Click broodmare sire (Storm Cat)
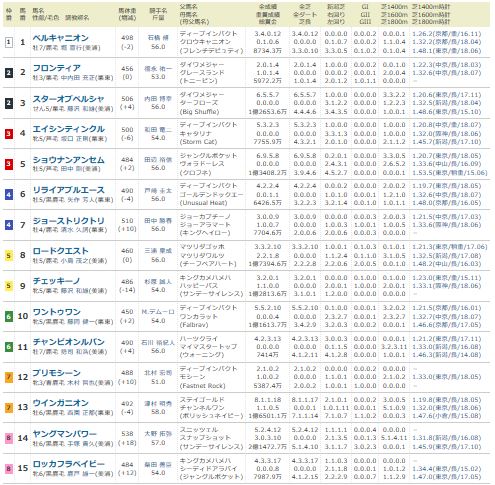 (x=198, y=142)
